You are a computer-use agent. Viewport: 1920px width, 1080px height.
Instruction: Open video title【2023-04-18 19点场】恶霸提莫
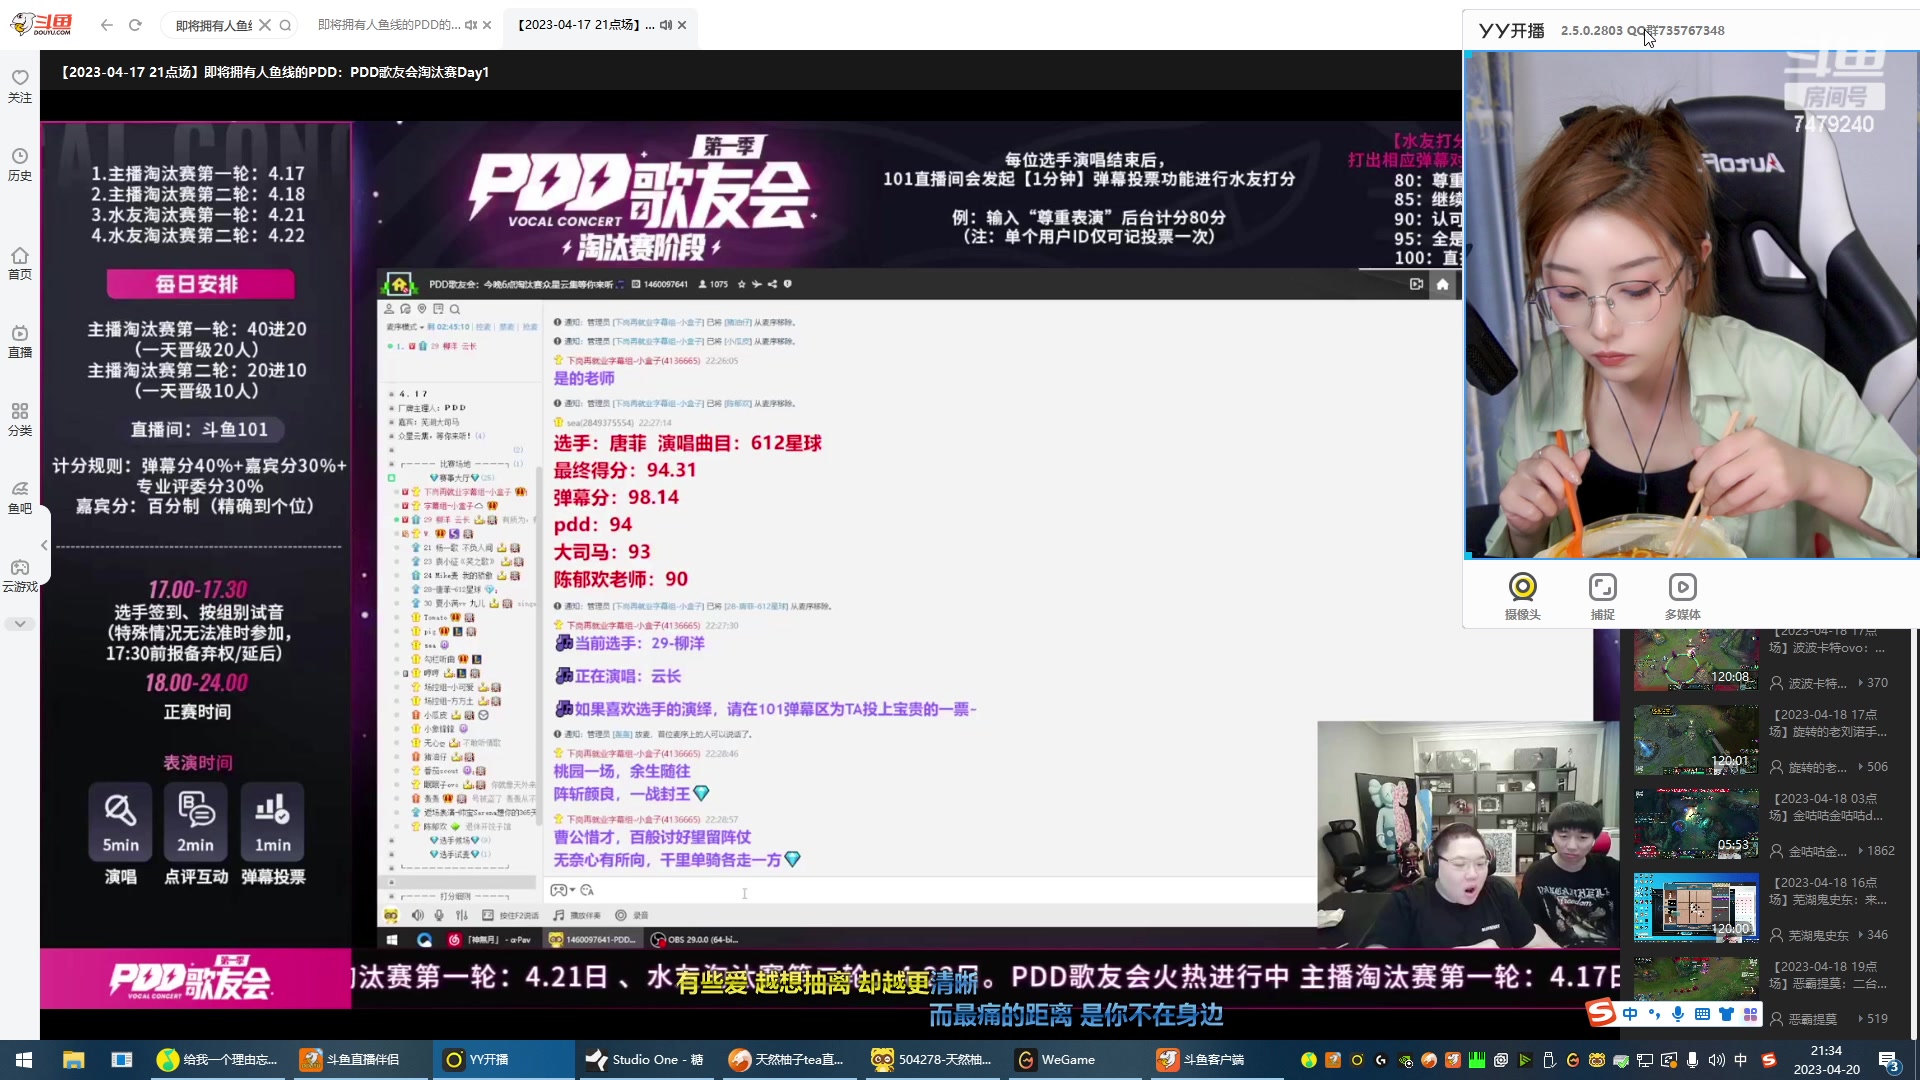point(1828,975)
